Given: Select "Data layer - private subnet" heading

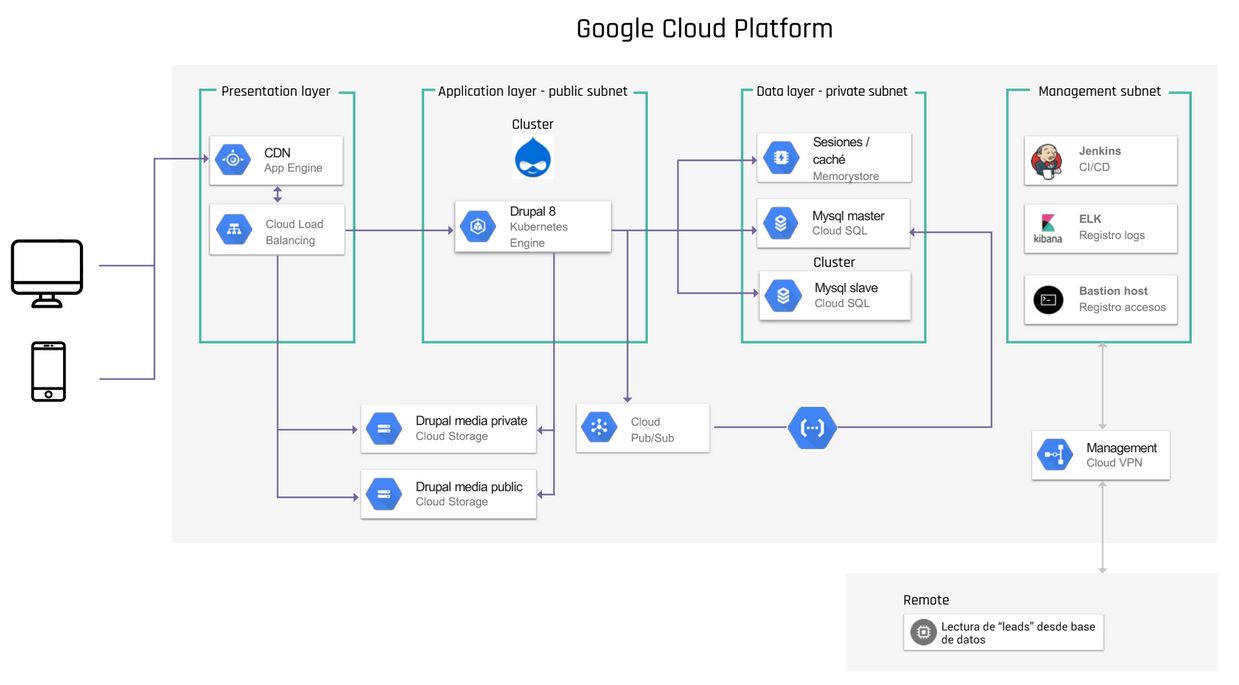Looking at the screenshot, I should point(832,91).
